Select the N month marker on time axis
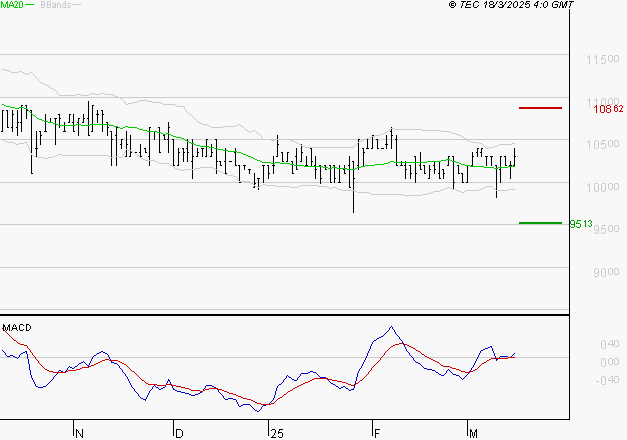627x440 pixels. pyautogui.click(x=79, y=432)
